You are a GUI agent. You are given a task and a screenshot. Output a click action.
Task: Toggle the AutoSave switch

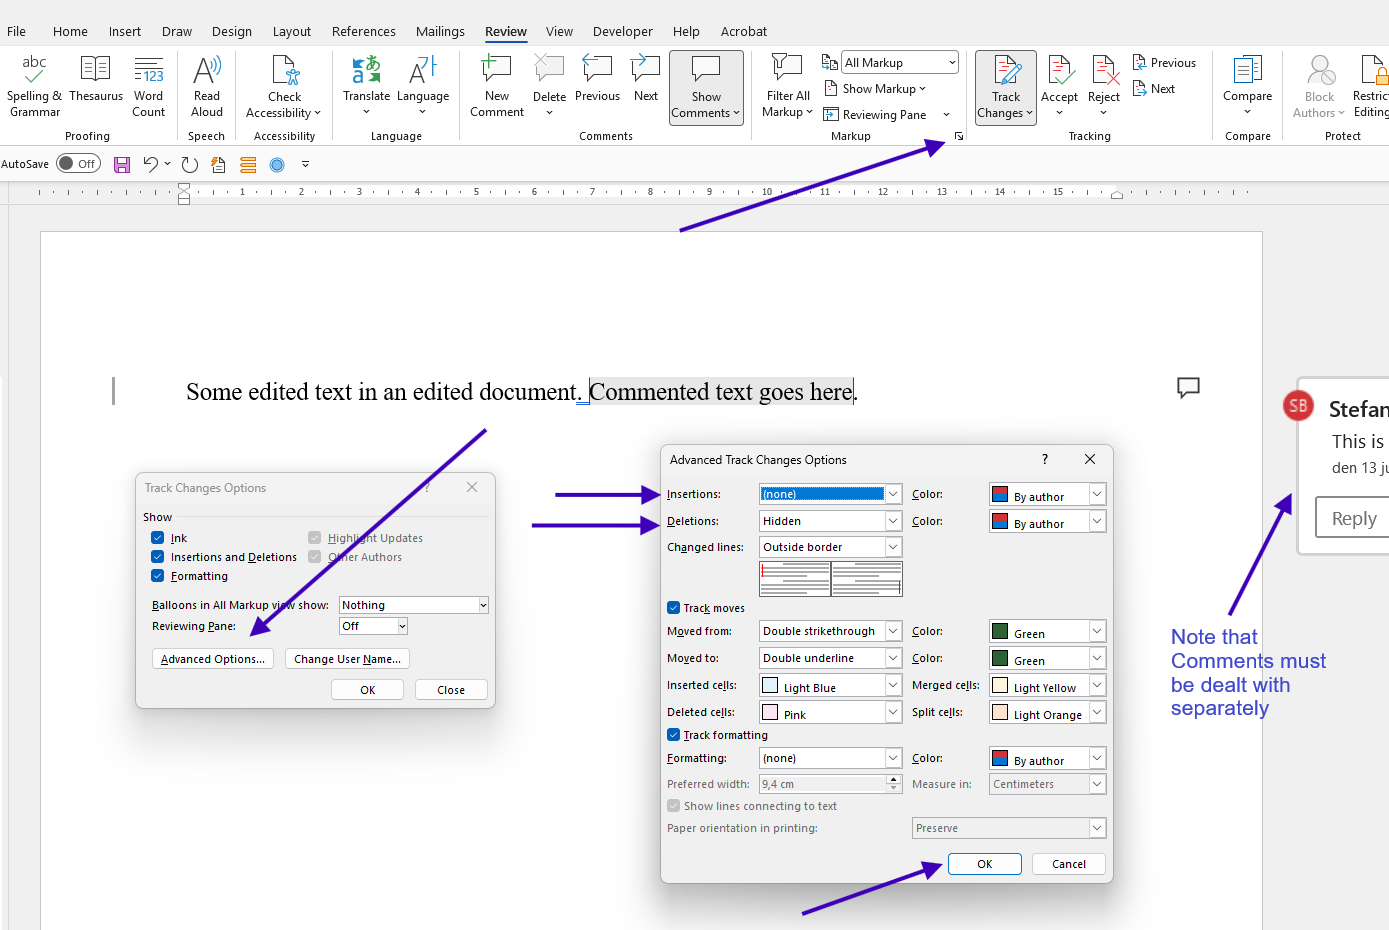coord(78,164)
